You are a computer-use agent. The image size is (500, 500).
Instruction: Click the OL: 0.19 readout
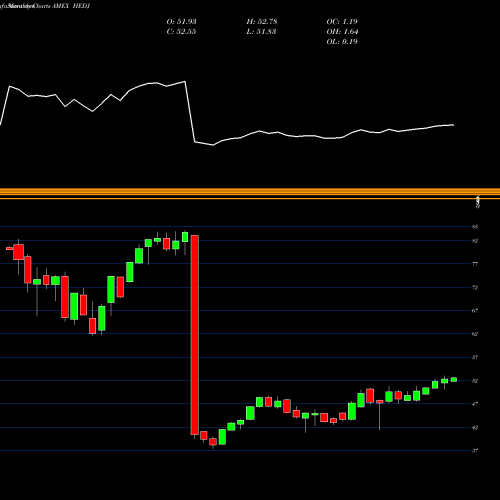(342, 42)
